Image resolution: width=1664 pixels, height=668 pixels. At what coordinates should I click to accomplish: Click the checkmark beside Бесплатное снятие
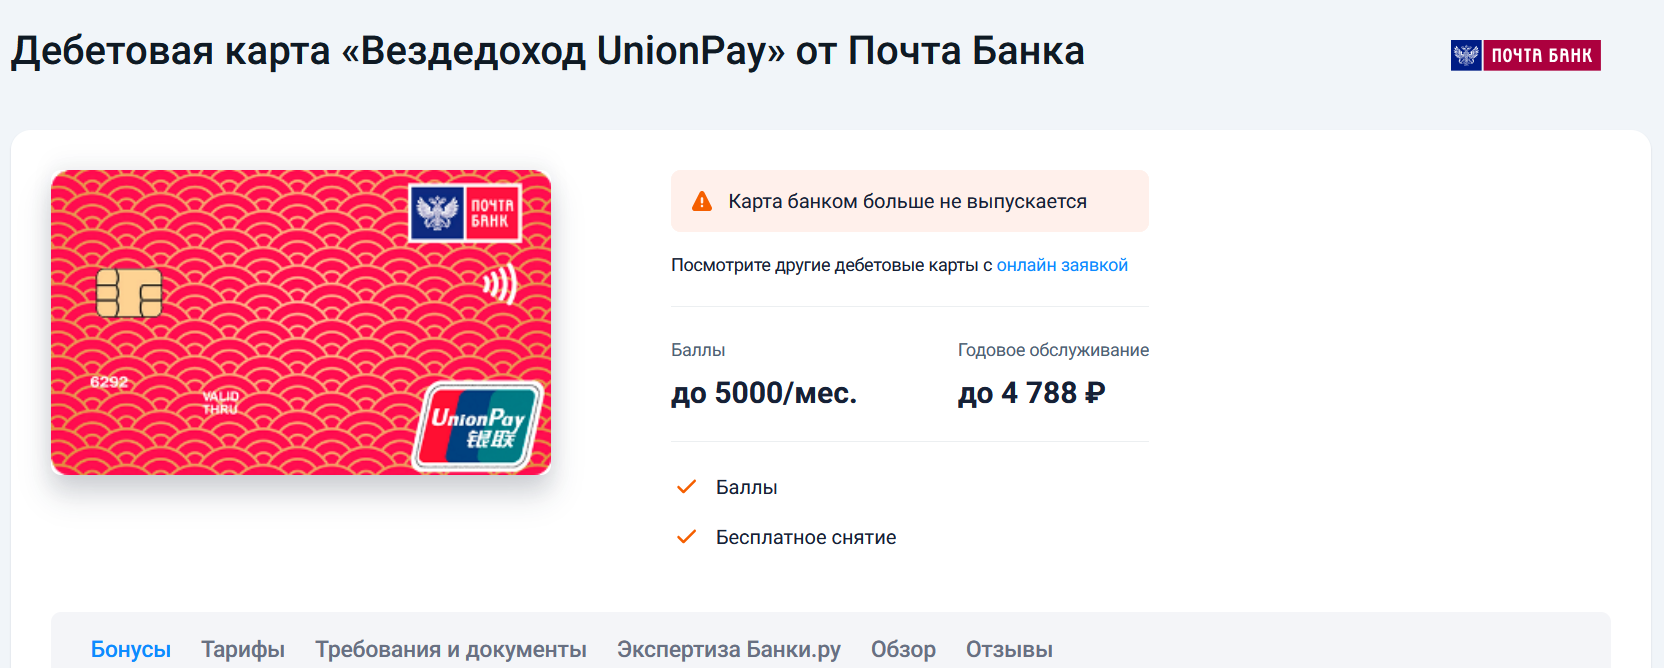coord(686,537)
